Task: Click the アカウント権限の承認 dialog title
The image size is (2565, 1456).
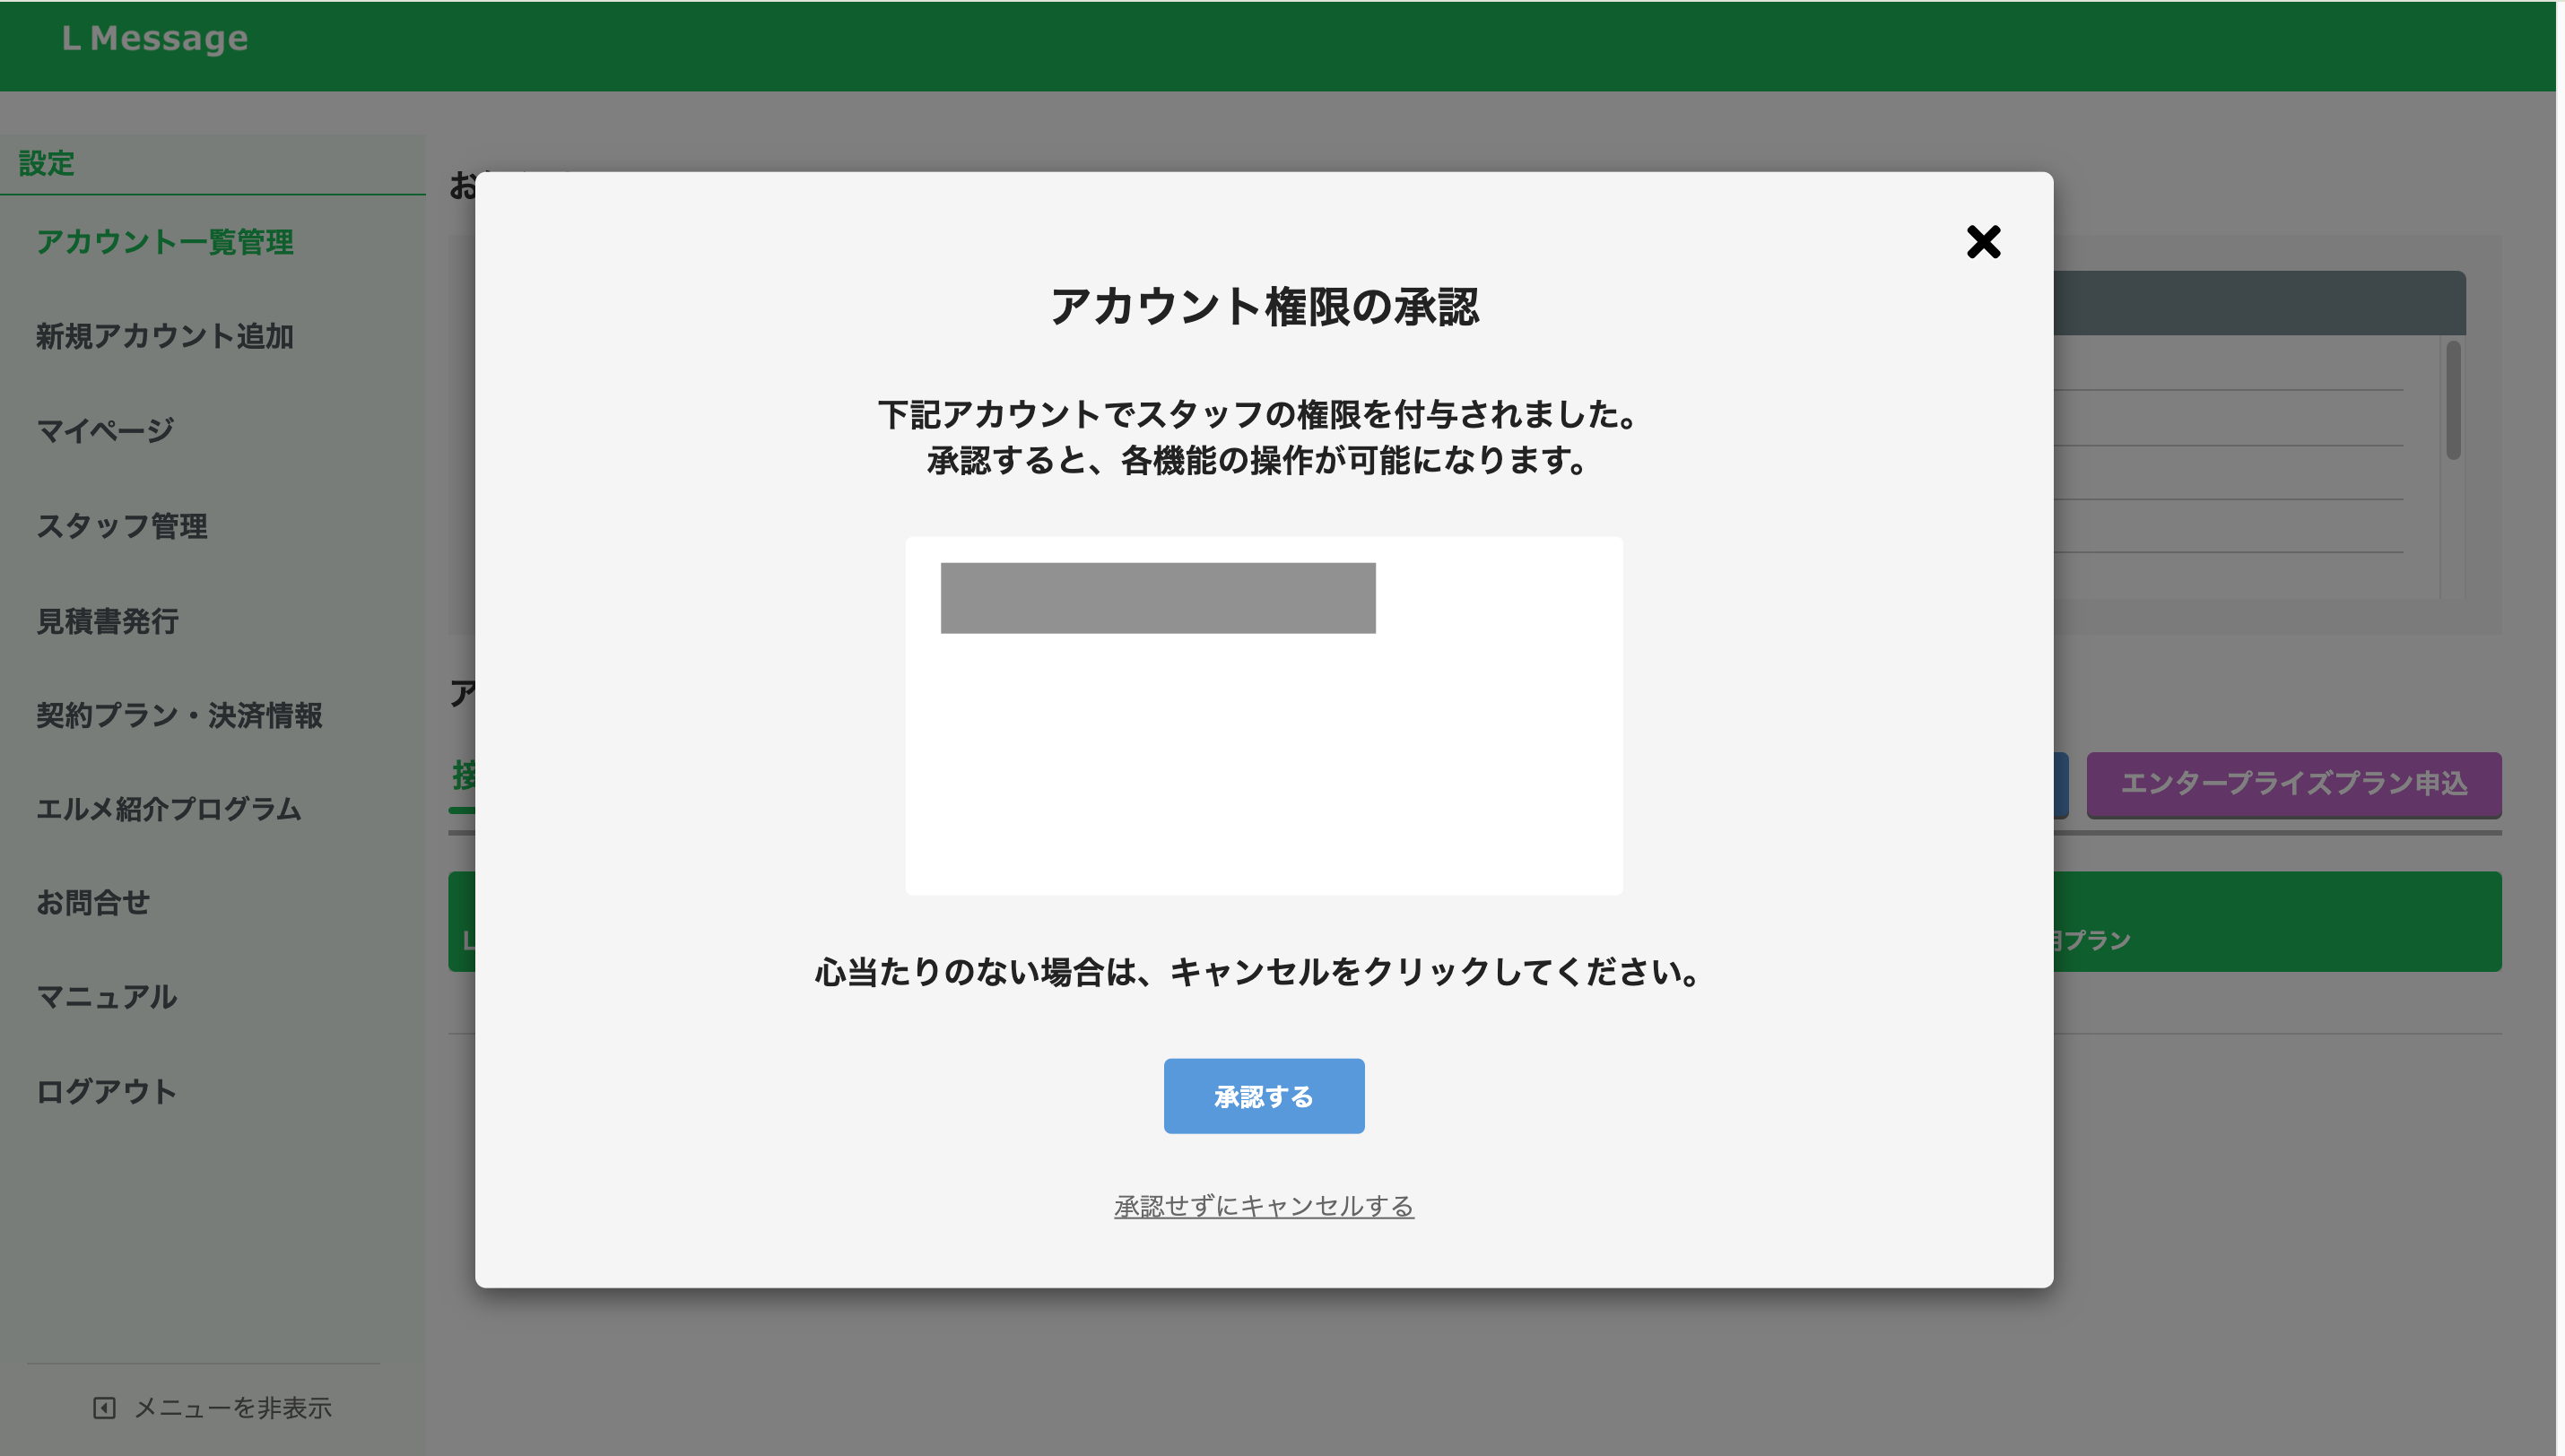Action: pyautogui.click(x=1263, y=307)
